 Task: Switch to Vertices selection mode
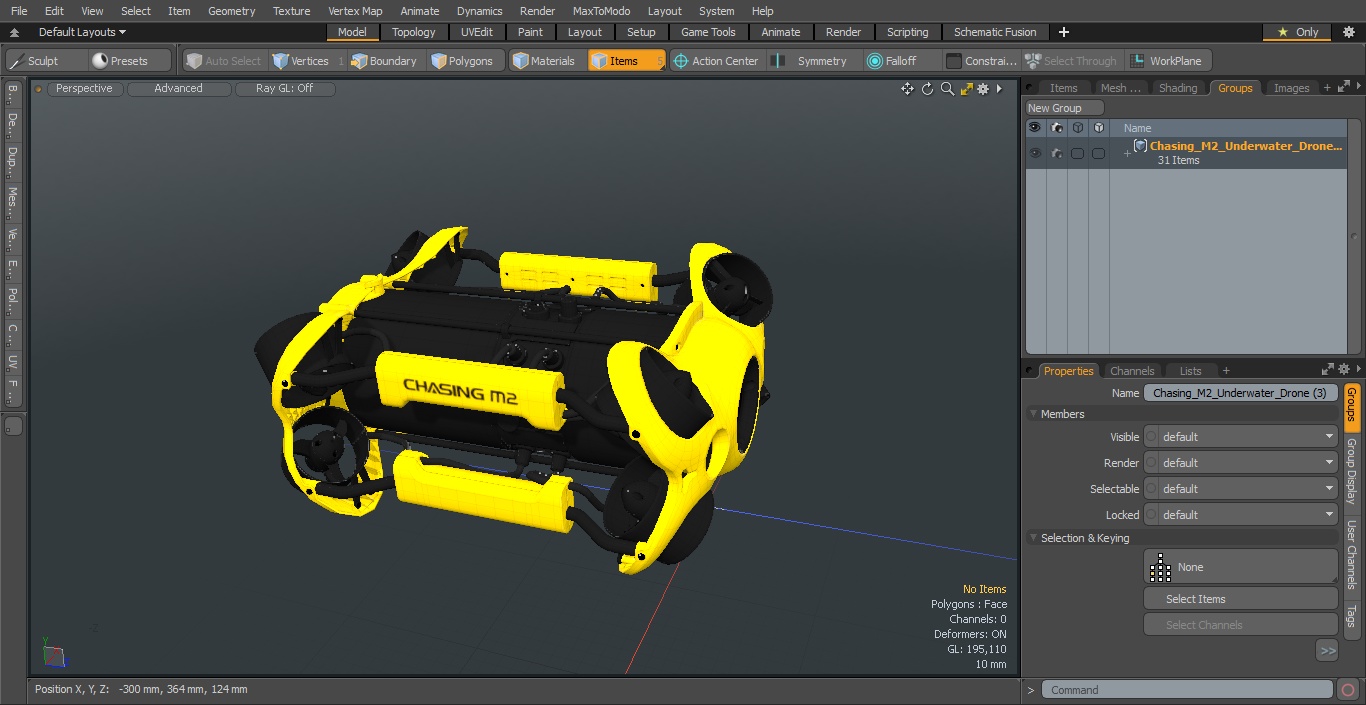(x=309, y=61)
